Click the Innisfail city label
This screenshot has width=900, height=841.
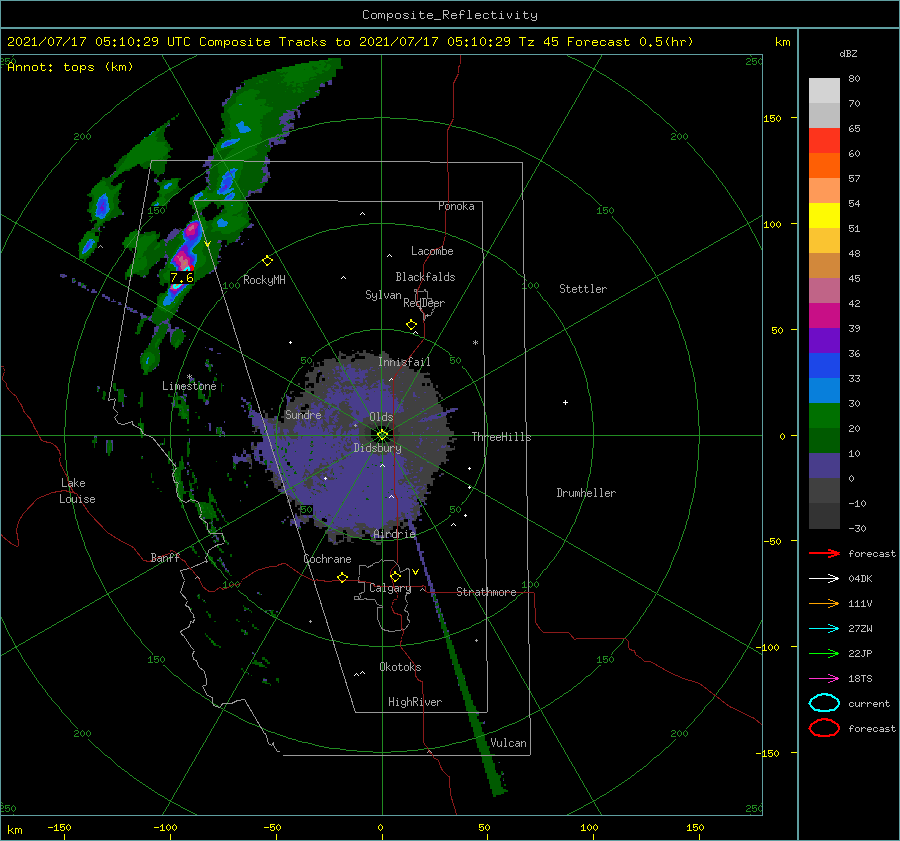coord(404,362)
